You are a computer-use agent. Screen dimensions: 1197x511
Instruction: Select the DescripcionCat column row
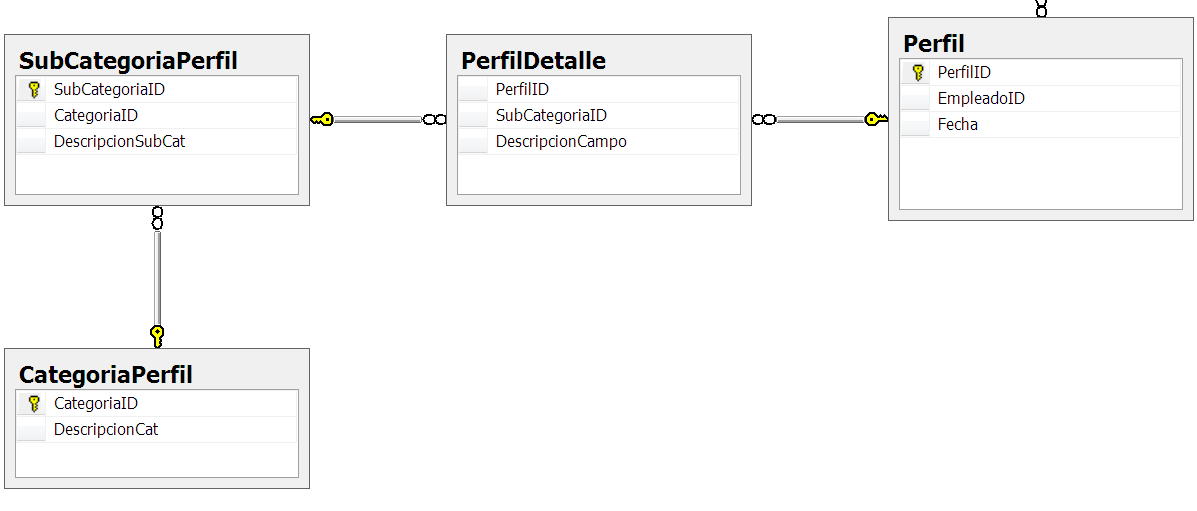tap(106, 430)
